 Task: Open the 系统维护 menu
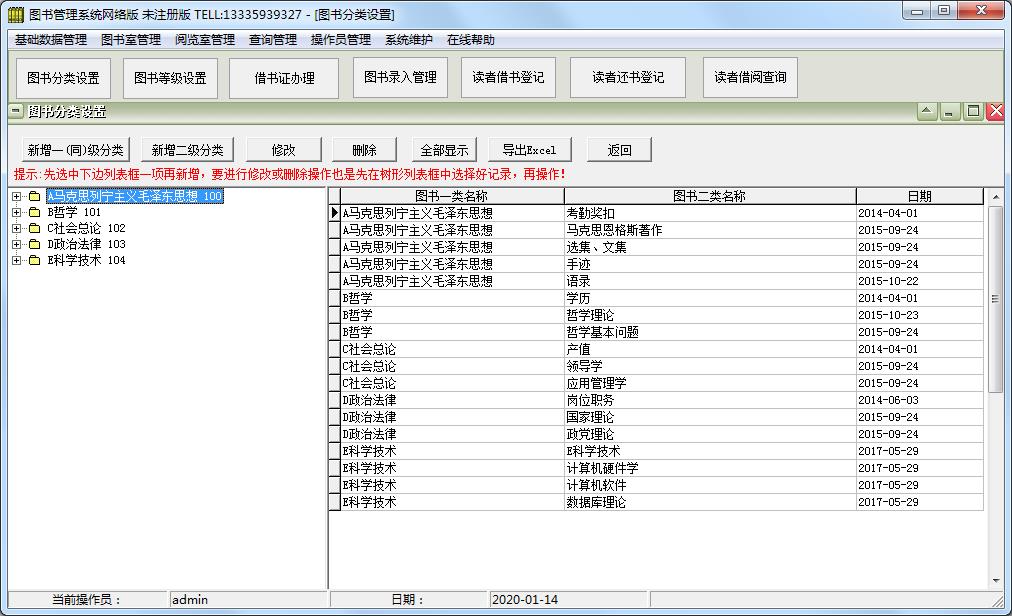tap(409, 40)
